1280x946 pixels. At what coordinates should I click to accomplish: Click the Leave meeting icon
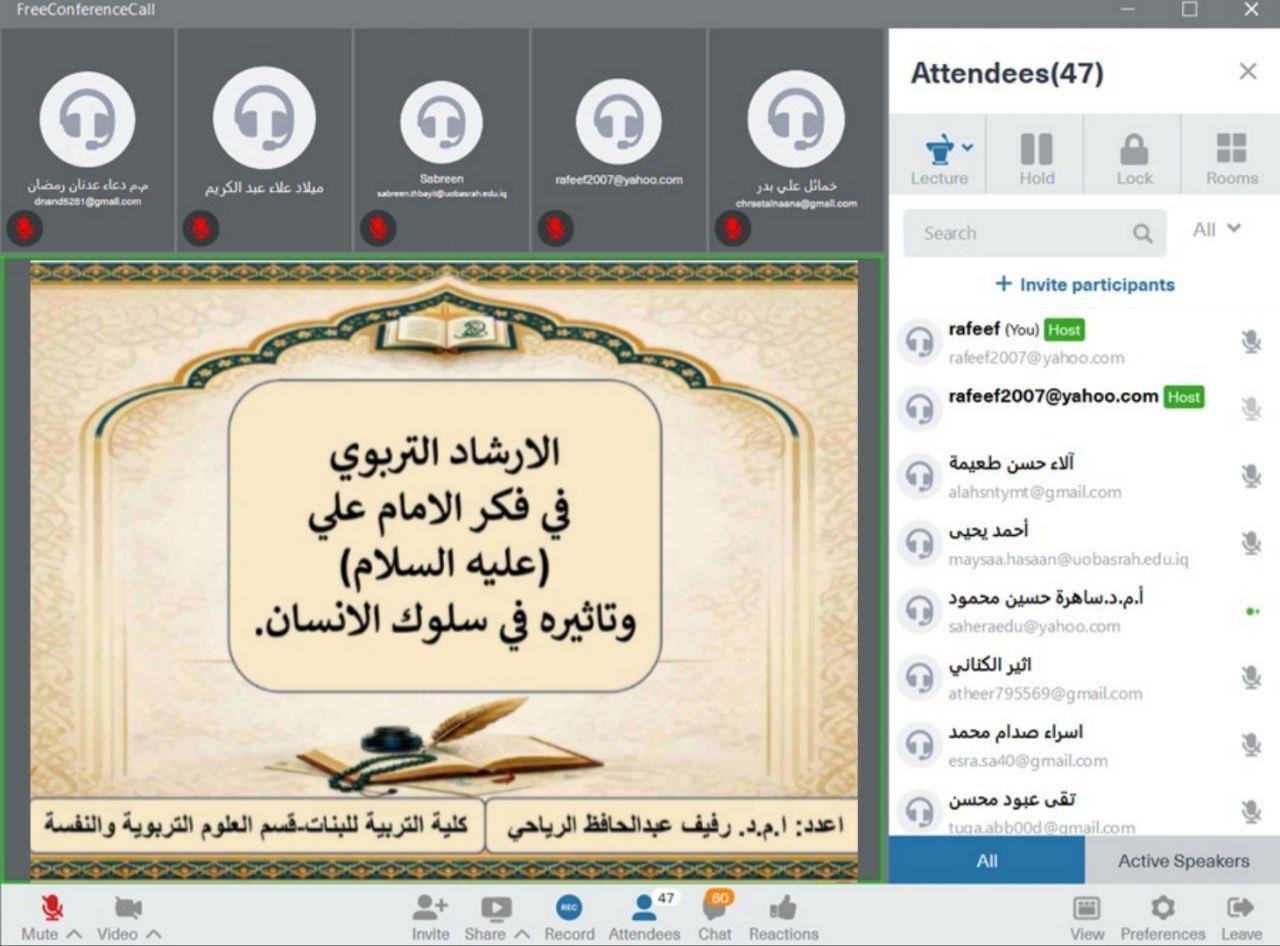pos(1240,909)
